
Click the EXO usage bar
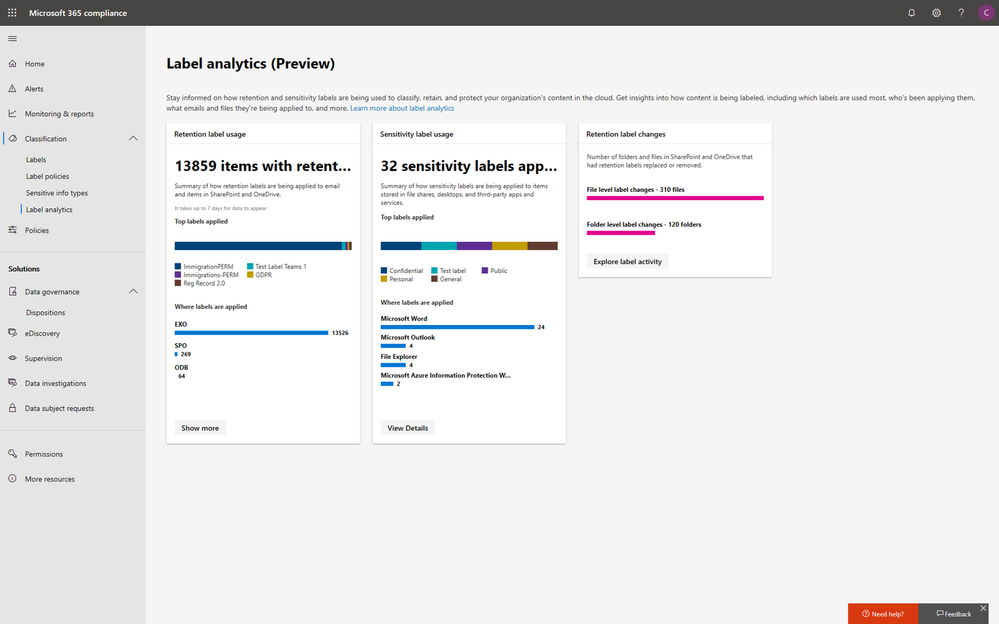251,333
